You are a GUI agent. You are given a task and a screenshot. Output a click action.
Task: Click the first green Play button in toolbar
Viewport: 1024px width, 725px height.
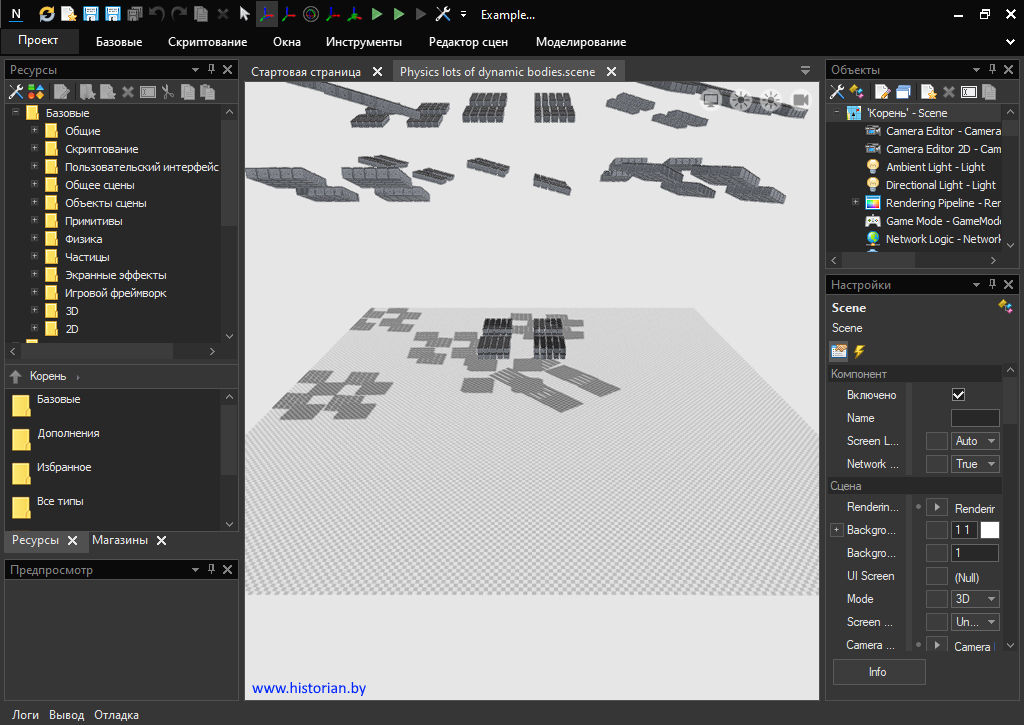coord(377,14)
